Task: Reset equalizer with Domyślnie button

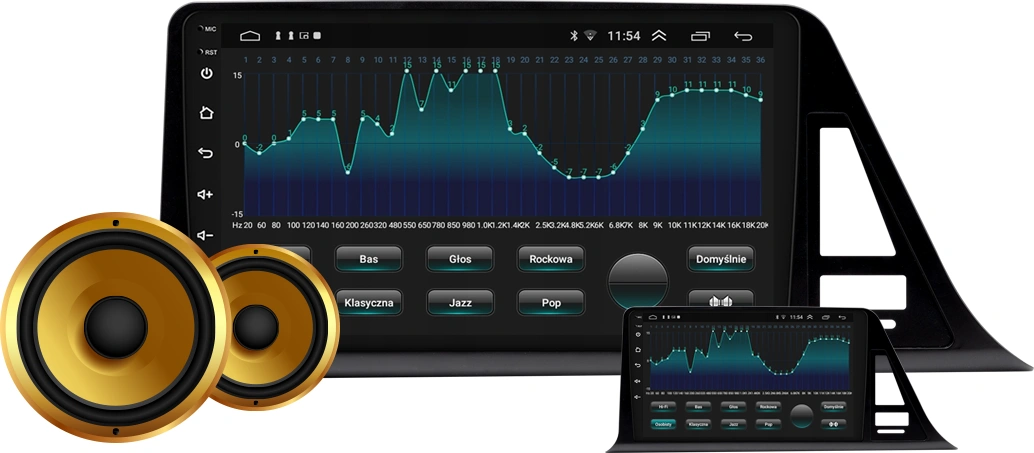Action: pos(721,259)
